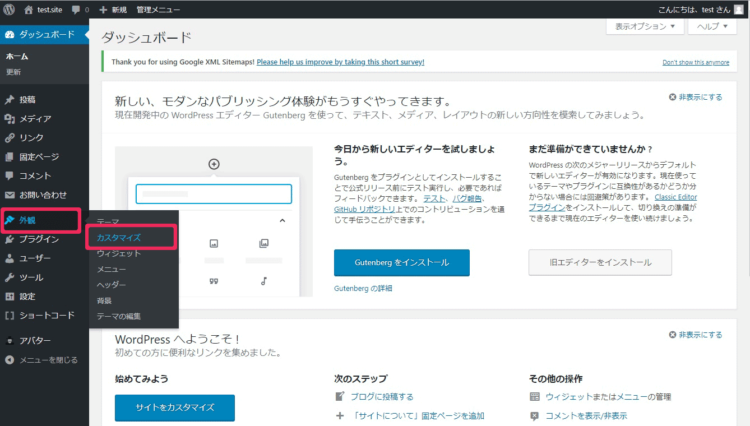Image resolution: width=750 pixels, height=426 pixels.
Task: Open 設定 (Settings) in the sidebar
Action: 27,296
